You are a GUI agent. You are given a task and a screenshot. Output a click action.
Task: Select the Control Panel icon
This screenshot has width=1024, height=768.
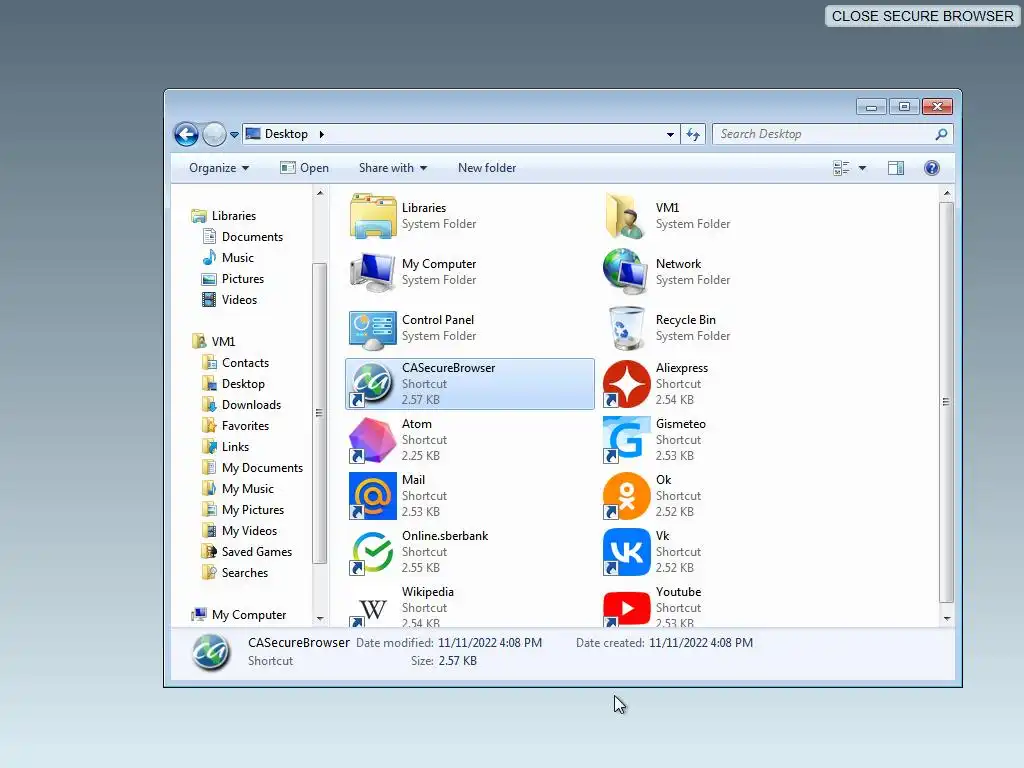pos(372,328)
